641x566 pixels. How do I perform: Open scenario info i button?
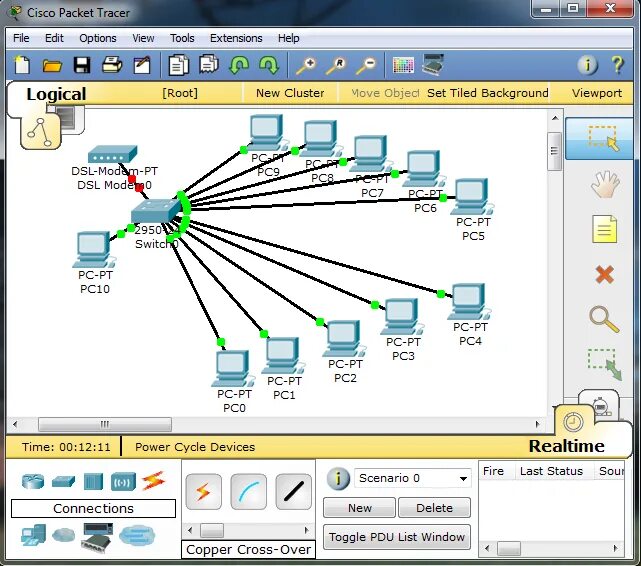(x=338, y=478)
